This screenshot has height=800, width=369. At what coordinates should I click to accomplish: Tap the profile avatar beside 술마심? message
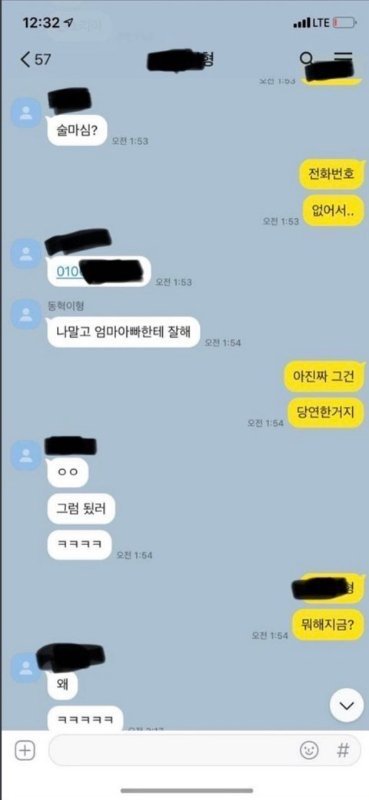click(26, 113)
